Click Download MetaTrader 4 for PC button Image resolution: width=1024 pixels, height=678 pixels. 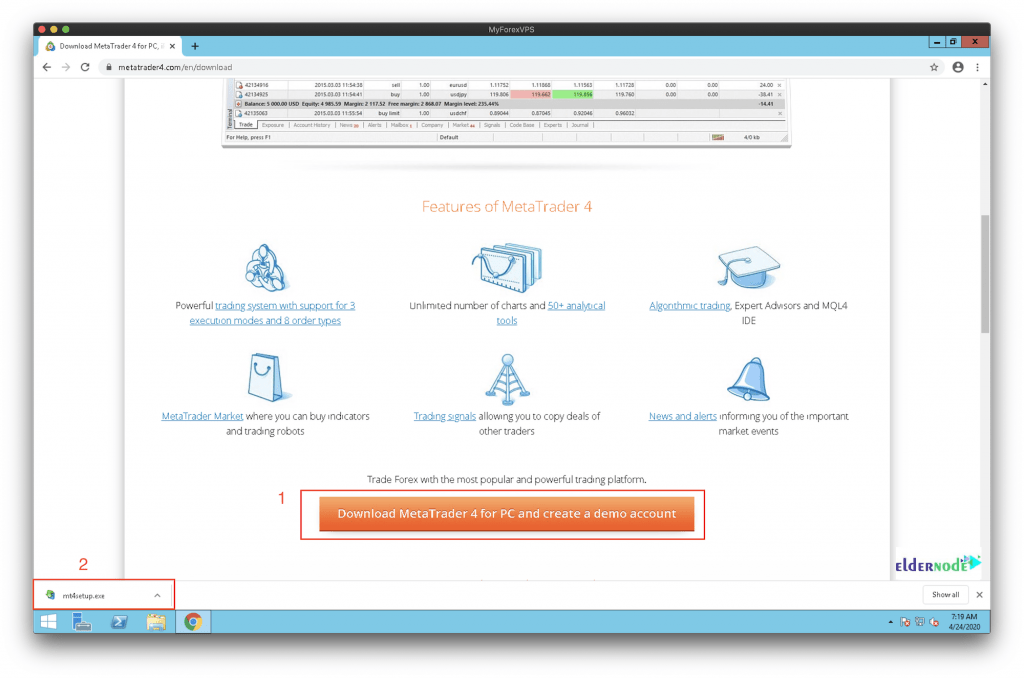pyautogui.click(x=507, y=513)
